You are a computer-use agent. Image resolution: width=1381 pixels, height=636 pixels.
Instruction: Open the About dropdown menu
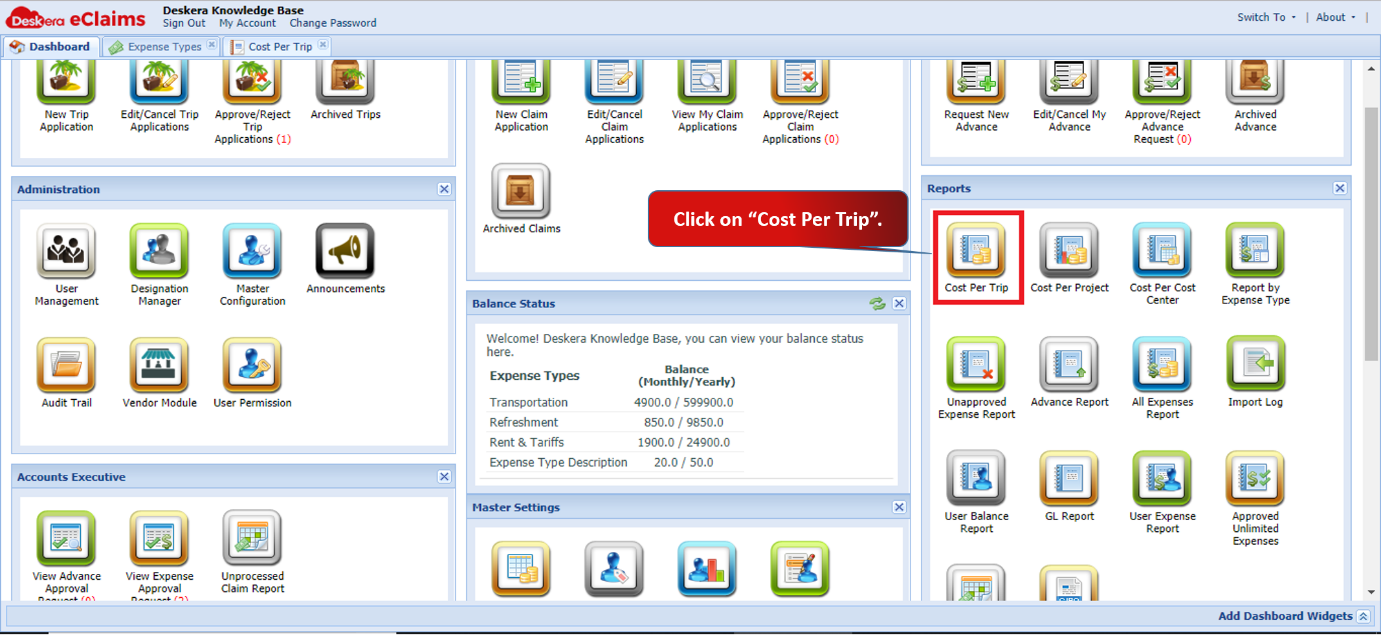(x=1336, y=17)
